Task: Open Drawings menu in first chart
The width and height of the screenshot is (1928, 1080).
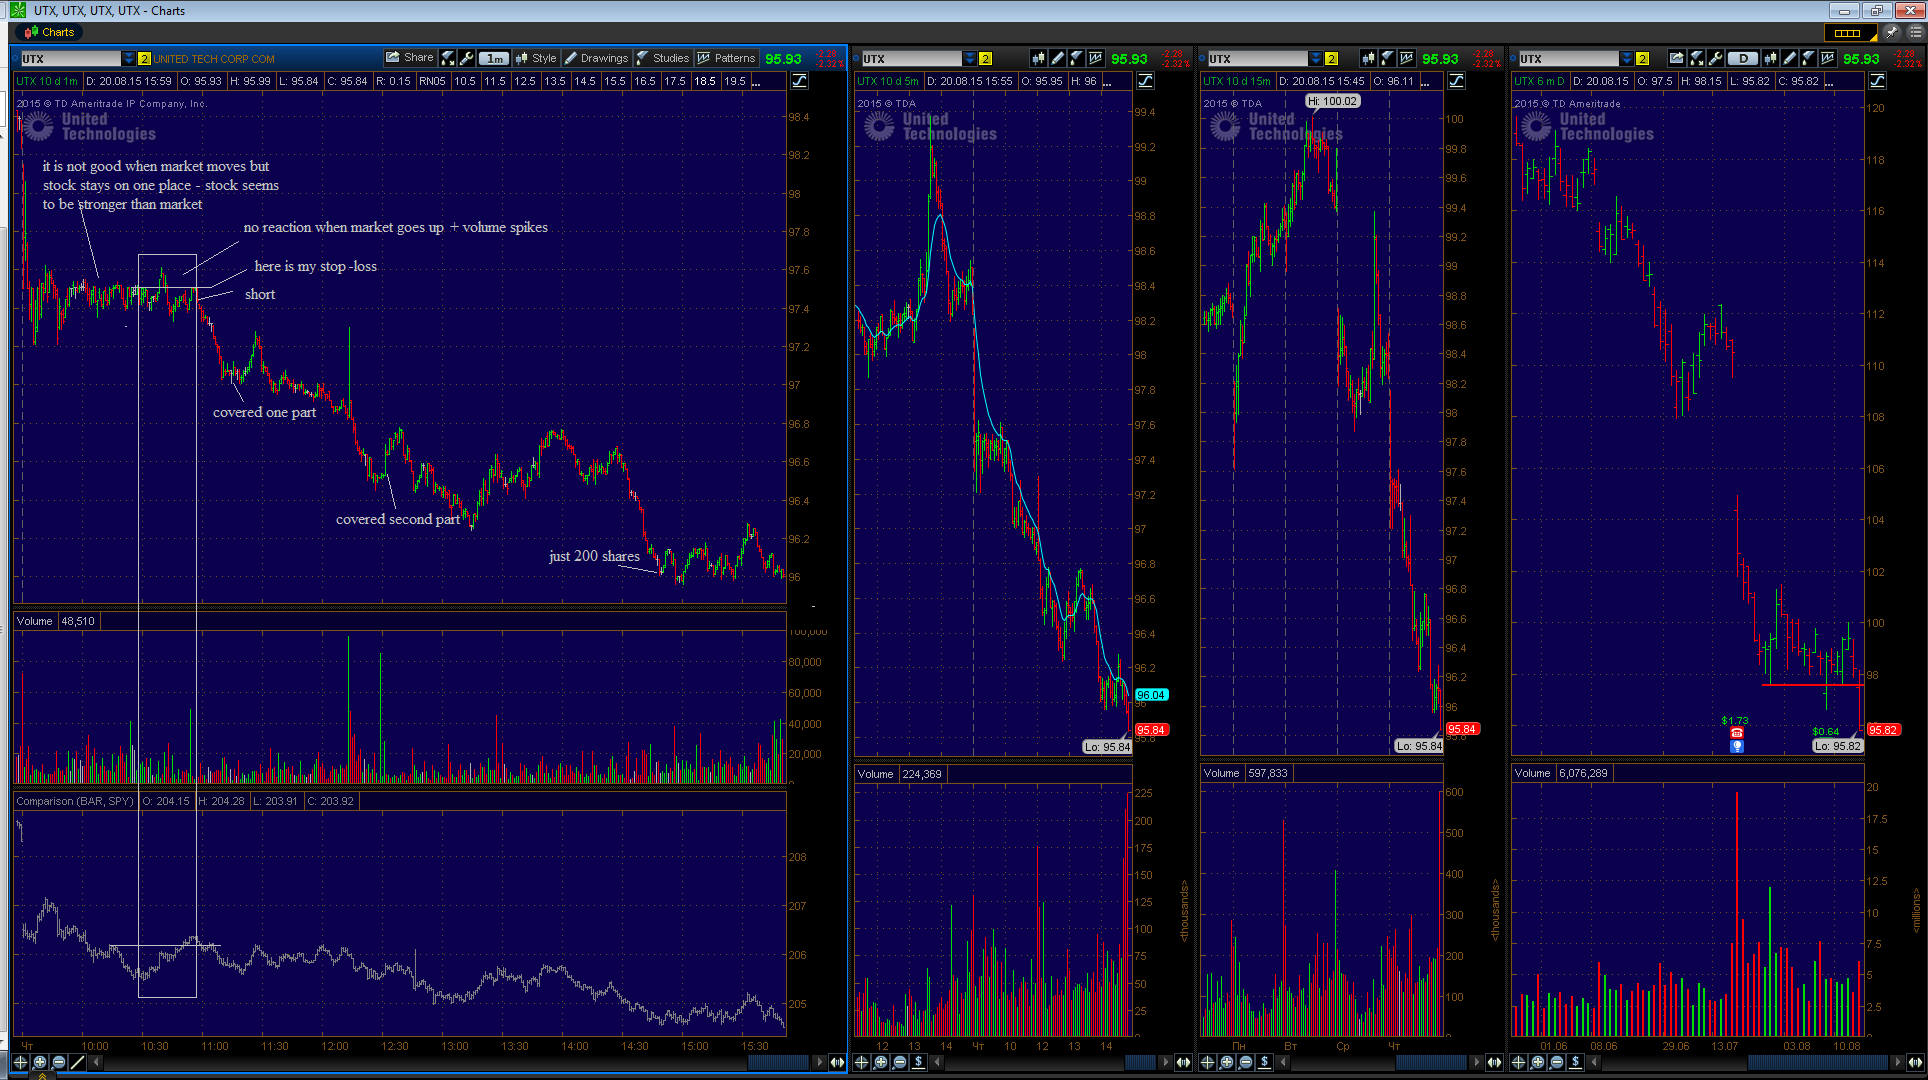Action: (x=596, y=58)
